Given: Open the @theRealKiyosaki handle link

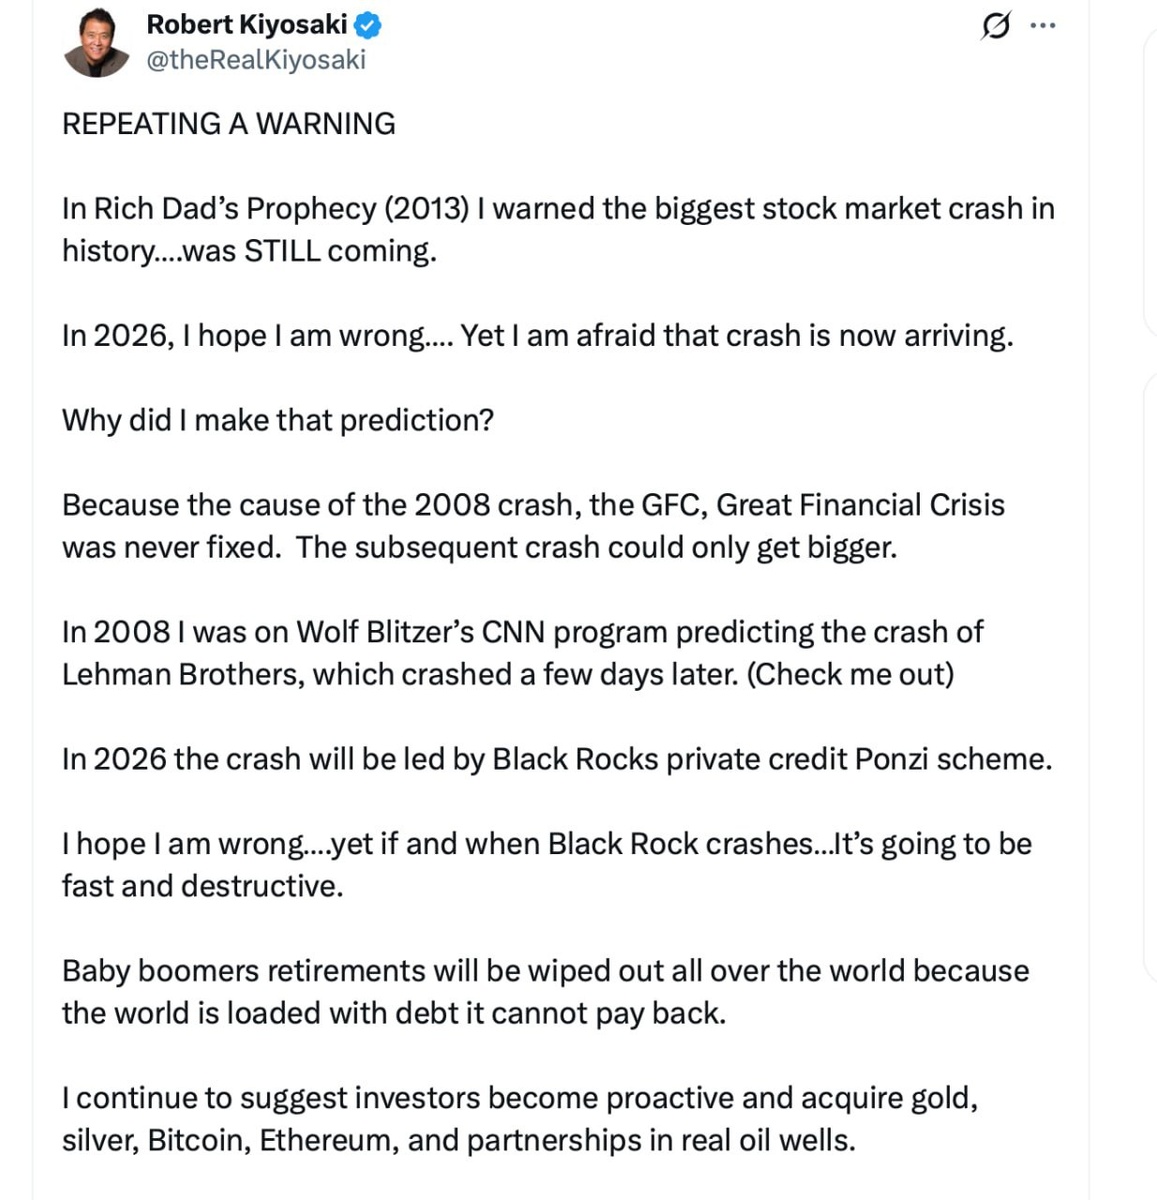Looking at the screenshot, I should coord(256,60).
